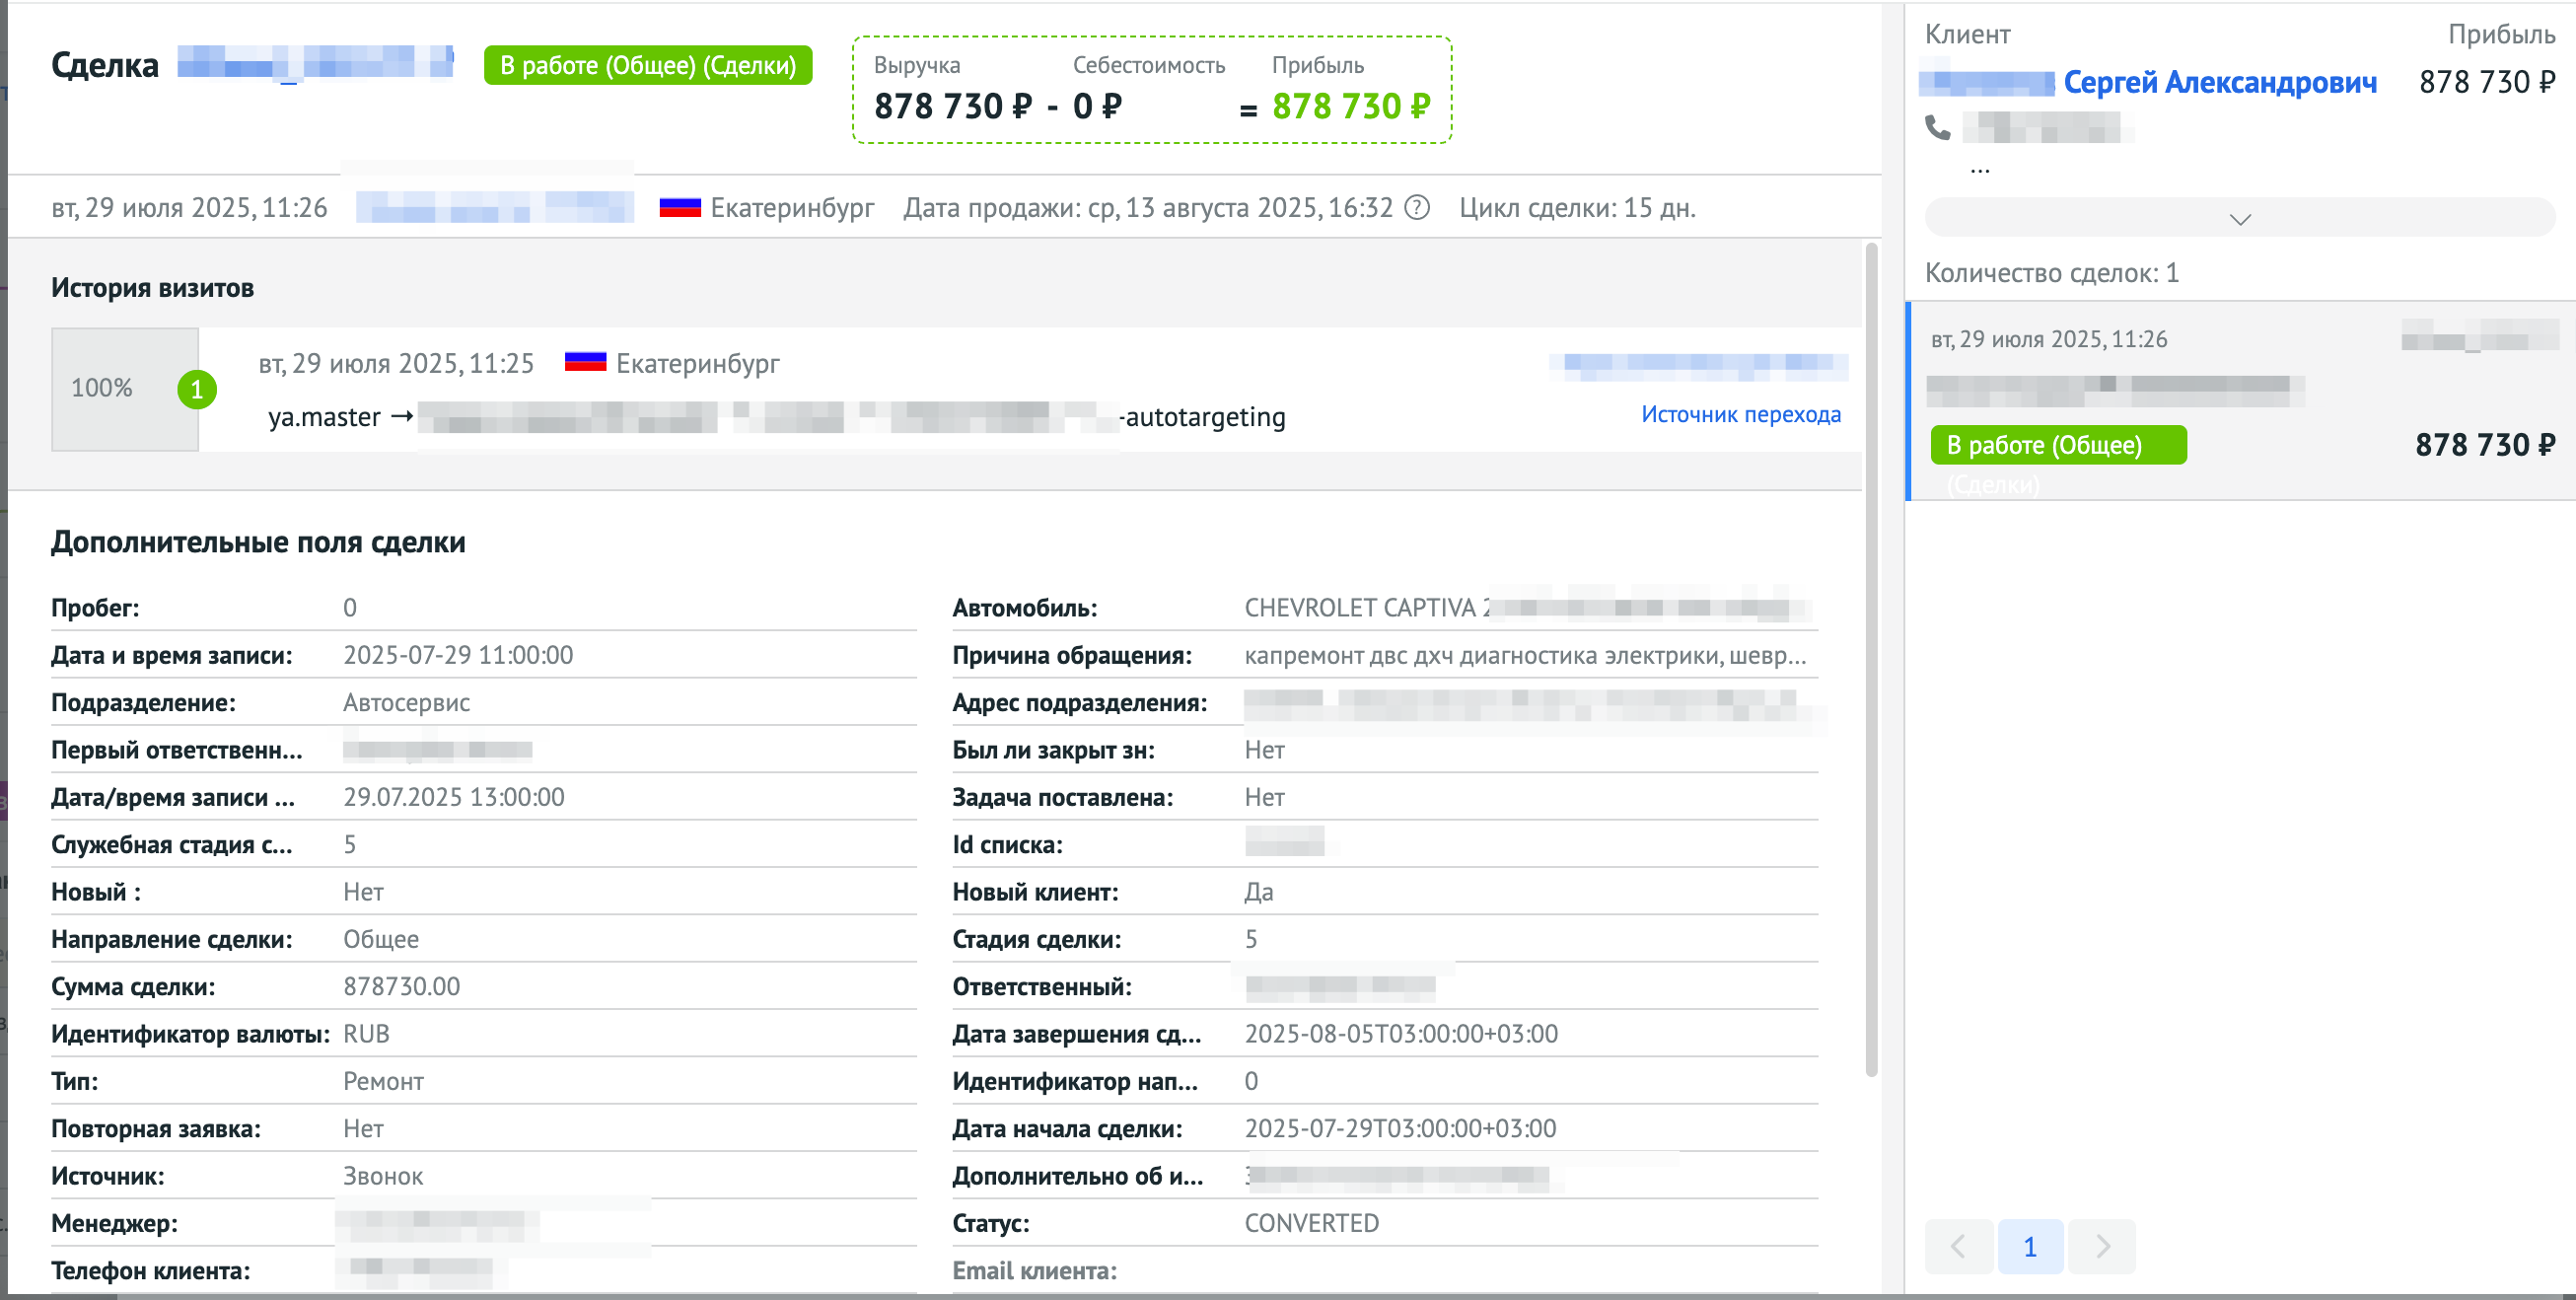The height and width of the screenshot is (1300, 2576).
Task: Click the Russian flag next to Екатеринбург in header
Action: 680,208
